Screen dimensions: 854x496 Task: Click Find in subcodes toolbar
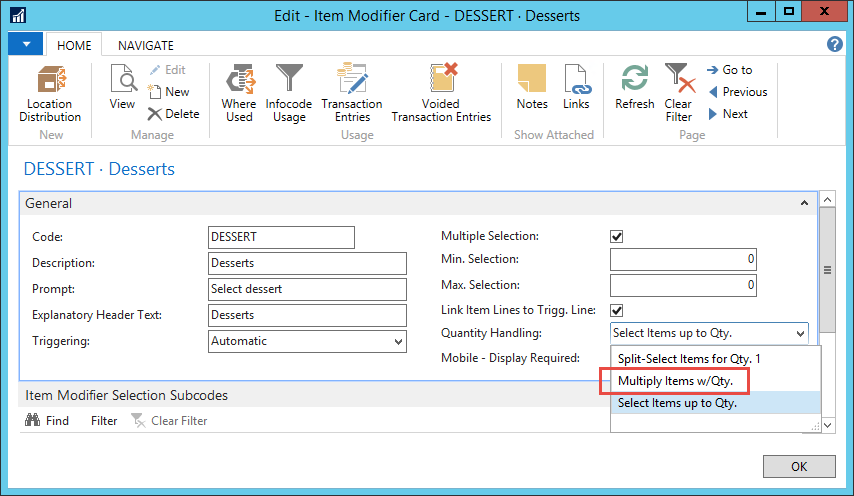47,421
